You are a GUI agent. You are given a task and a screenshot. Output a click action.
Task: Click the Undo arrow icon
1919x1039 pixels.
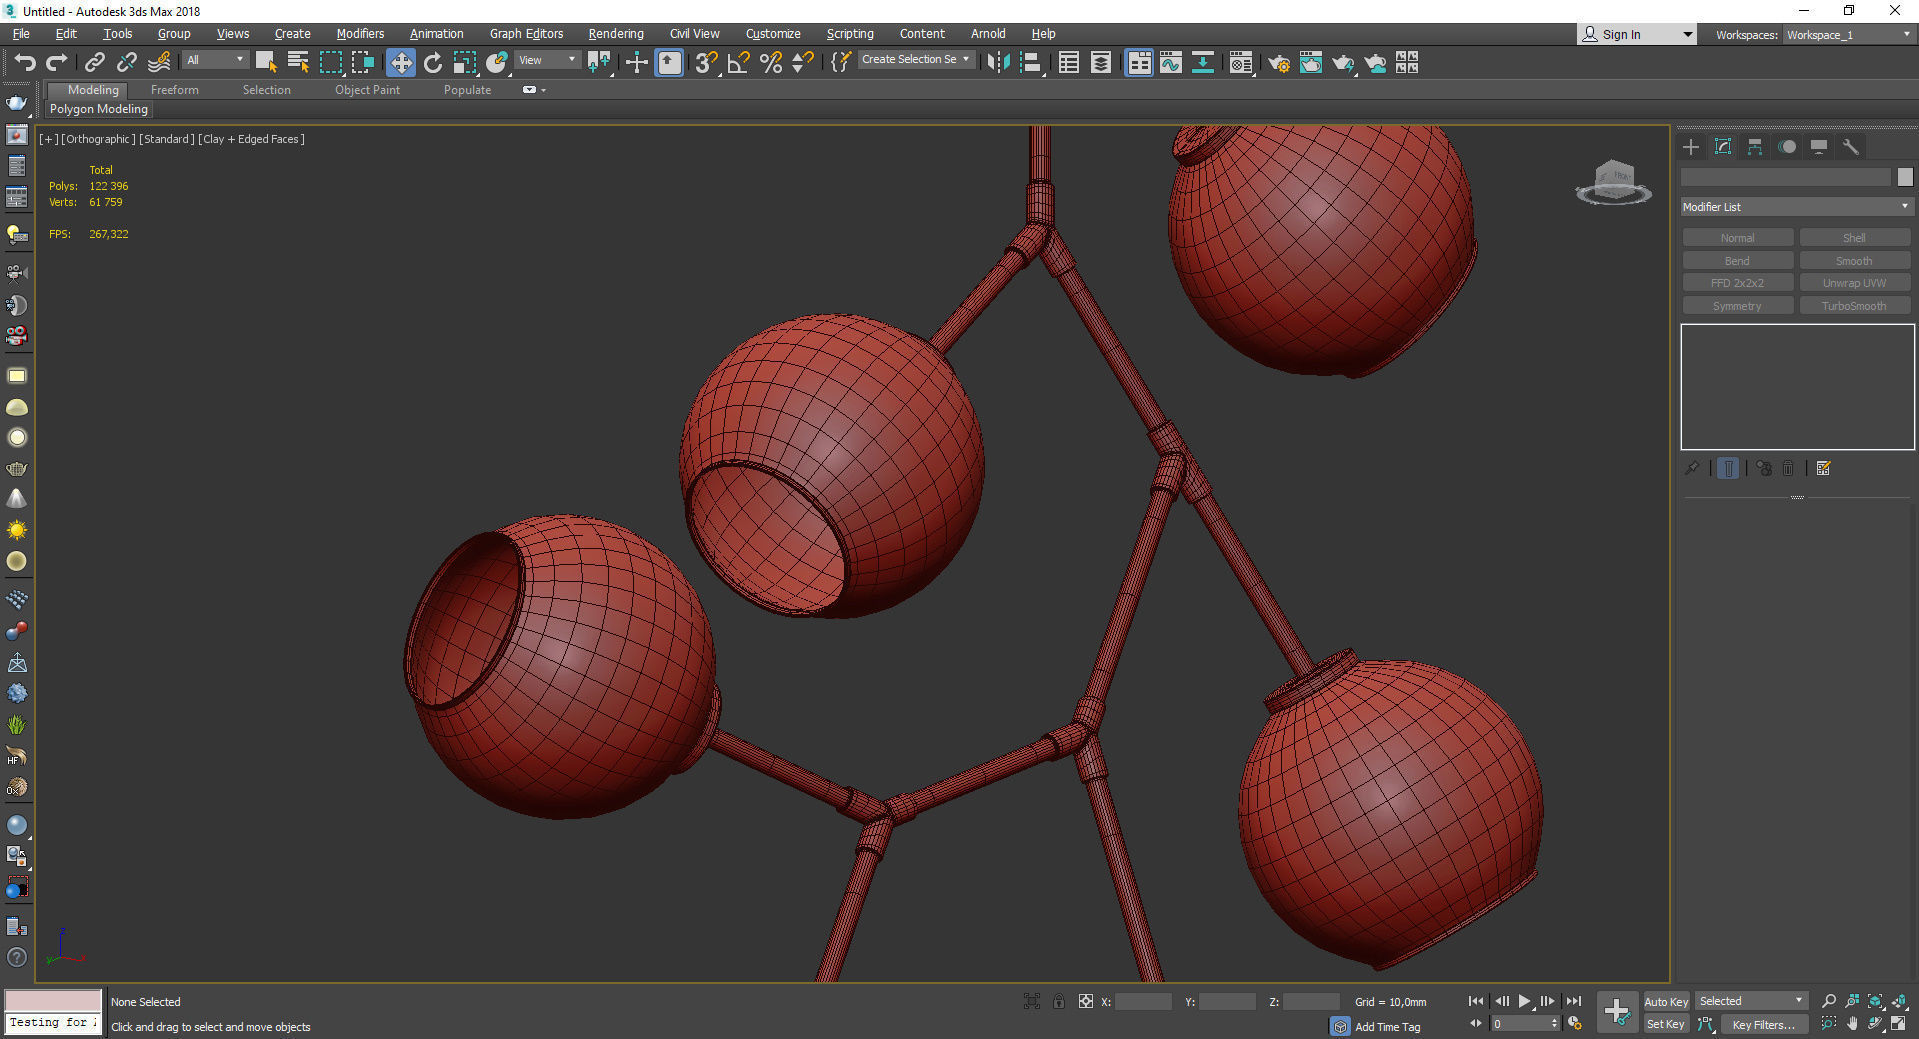(24, 63)
